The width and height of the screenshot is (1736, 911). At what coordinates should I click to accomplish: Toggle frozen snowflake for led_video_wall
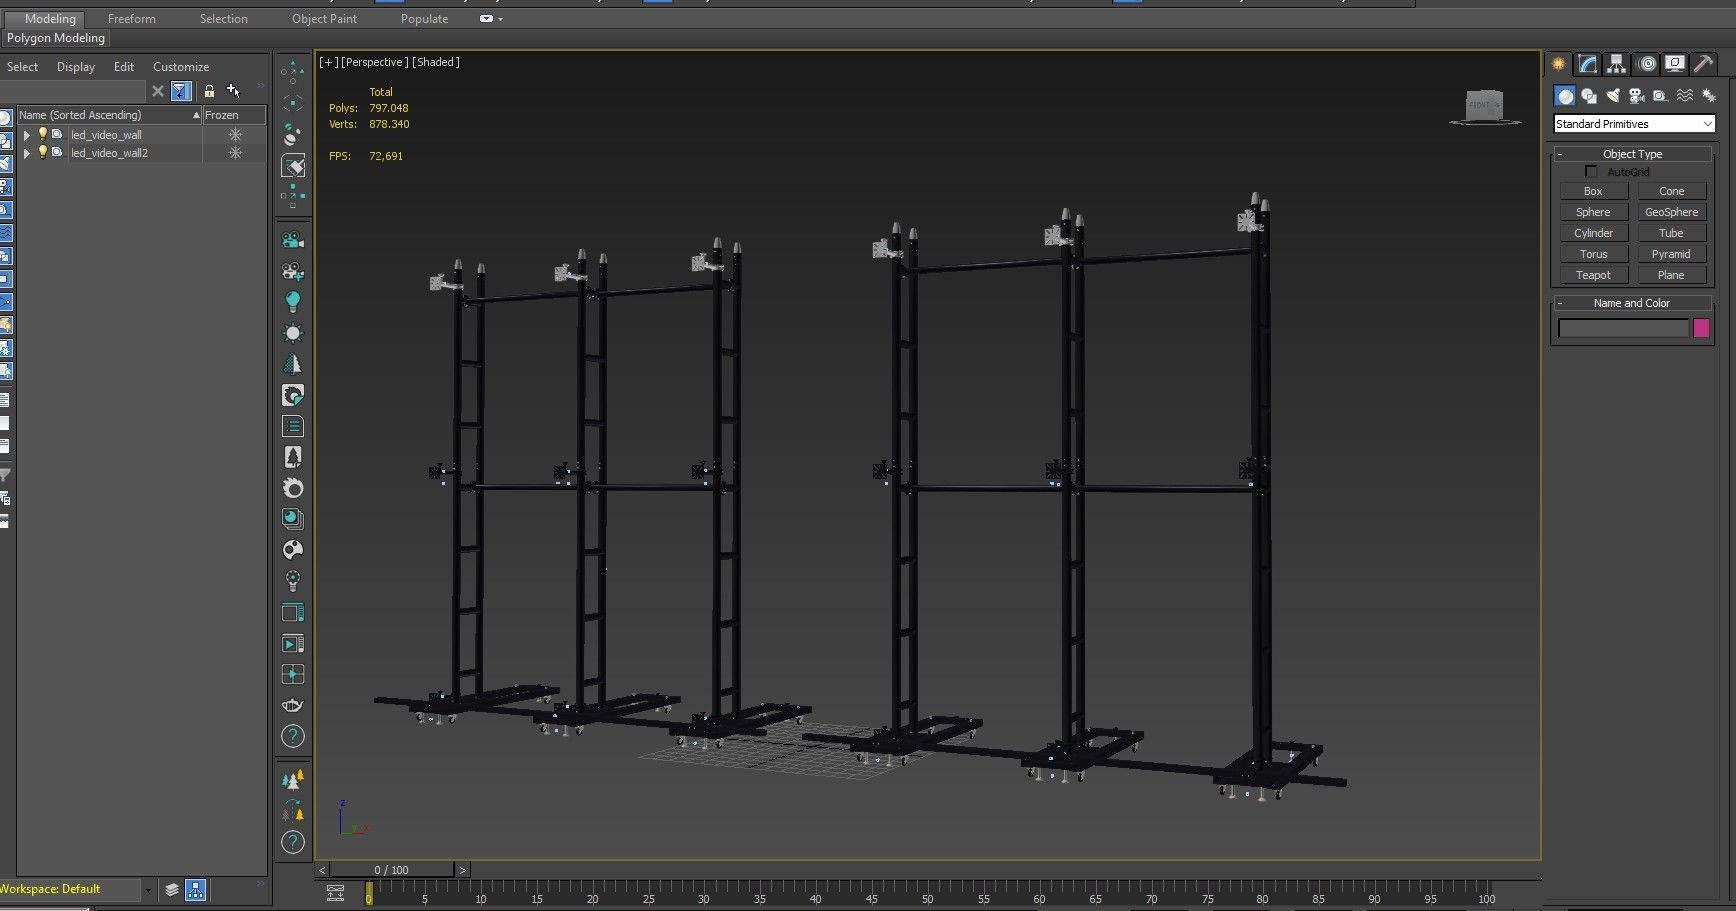[235, 134]
